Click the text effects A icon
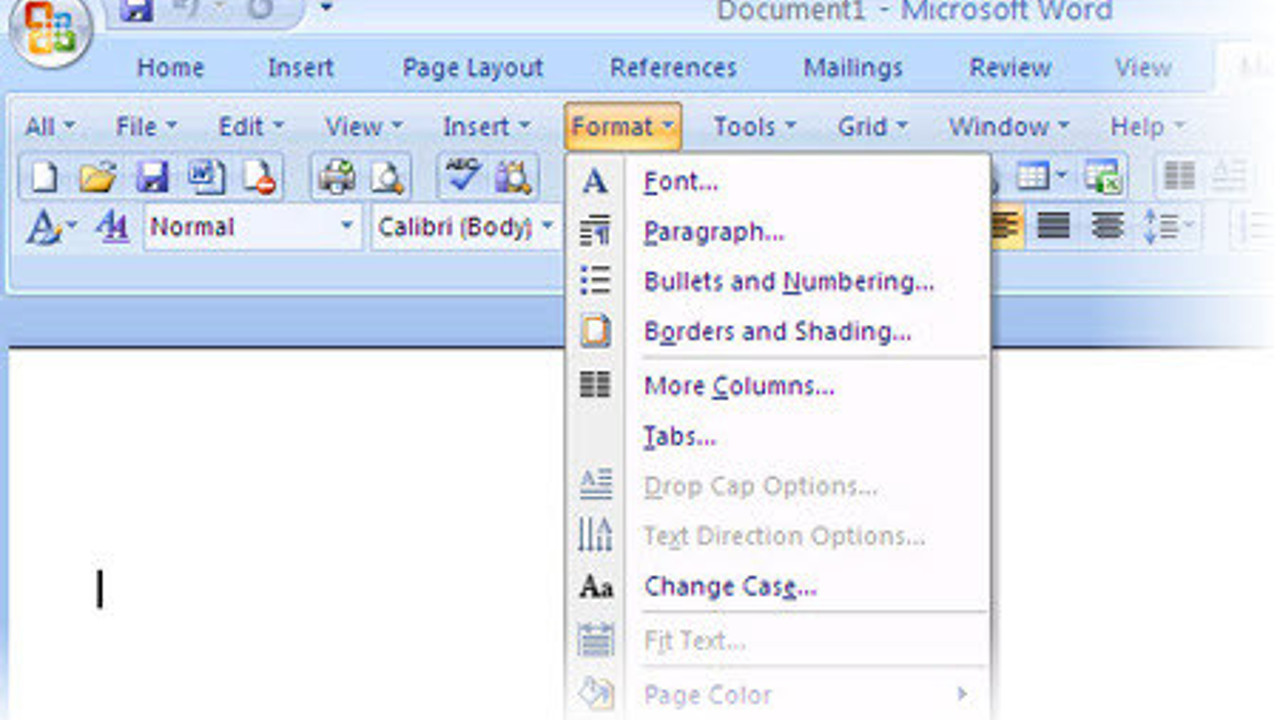Image resolution: width=1280 pixels, height=720 pixels. click(x=44, y=228)
